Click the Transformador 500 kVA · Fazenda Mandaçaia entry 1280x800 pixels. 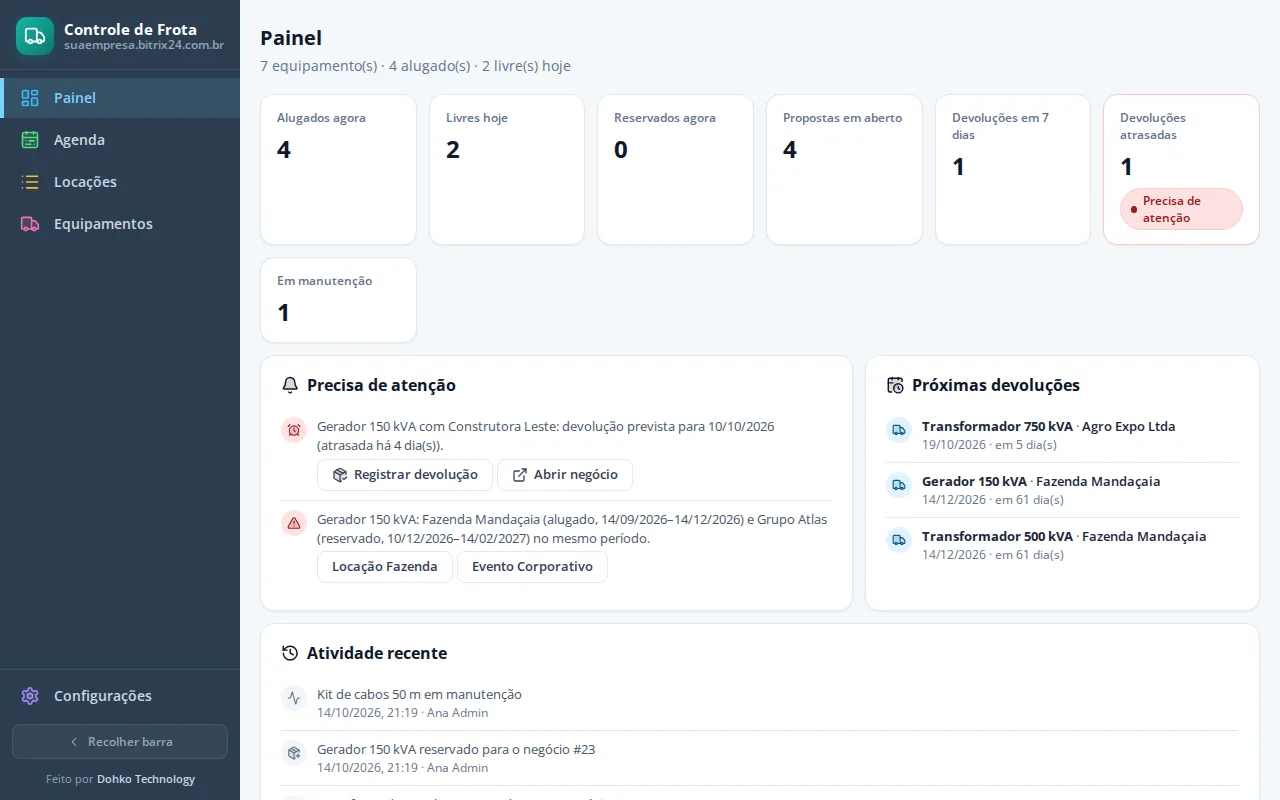[1062, 545]
